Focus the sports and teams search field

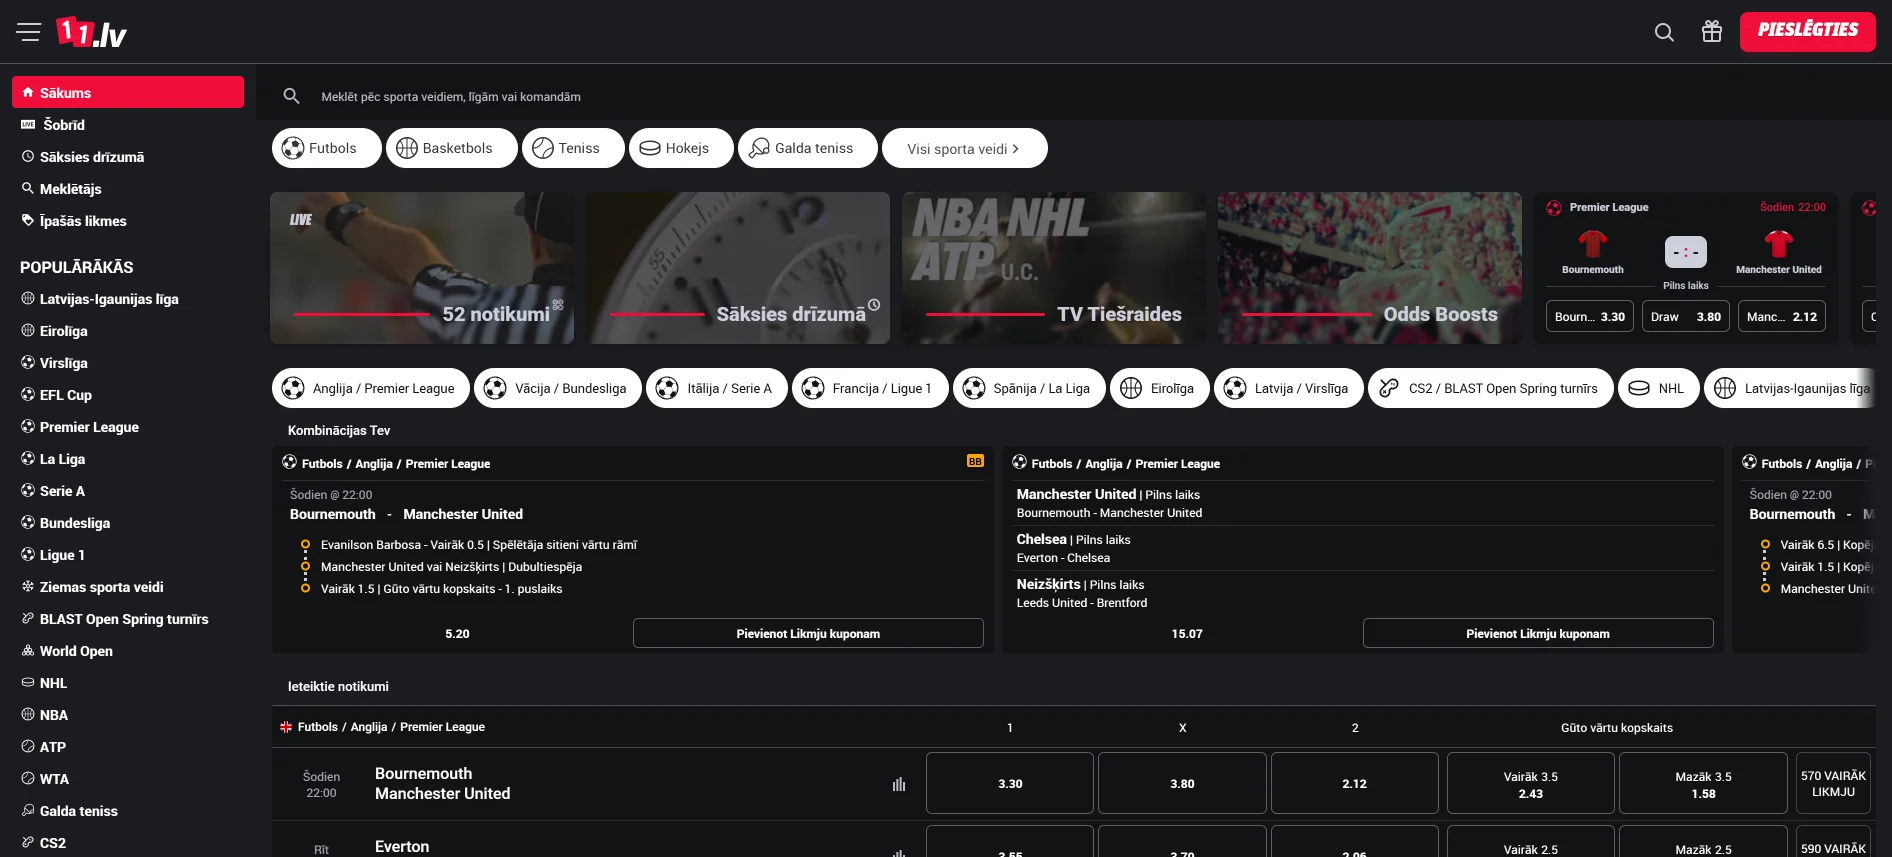pyautogui.click(x=700, y=97)
